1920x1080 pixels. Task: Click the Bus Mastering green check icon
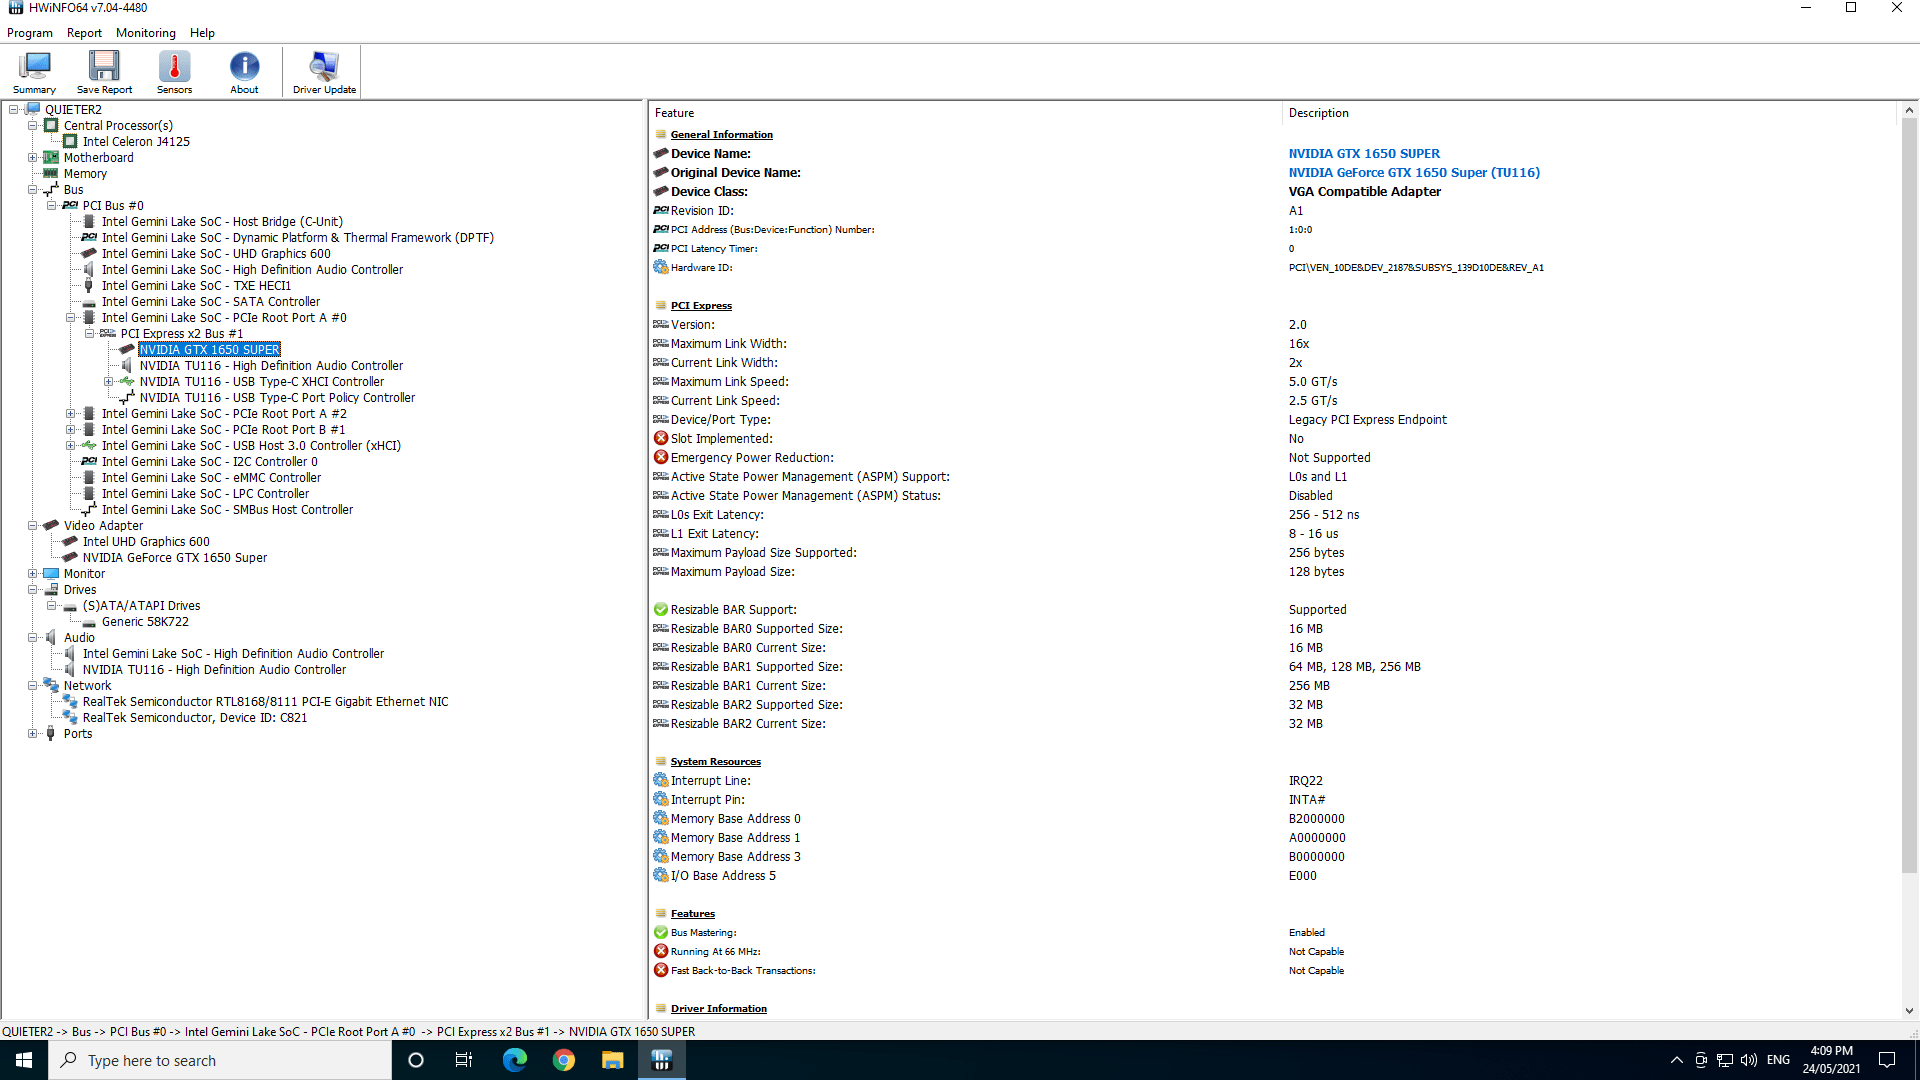pyautogui.click(x=660, y=933)
